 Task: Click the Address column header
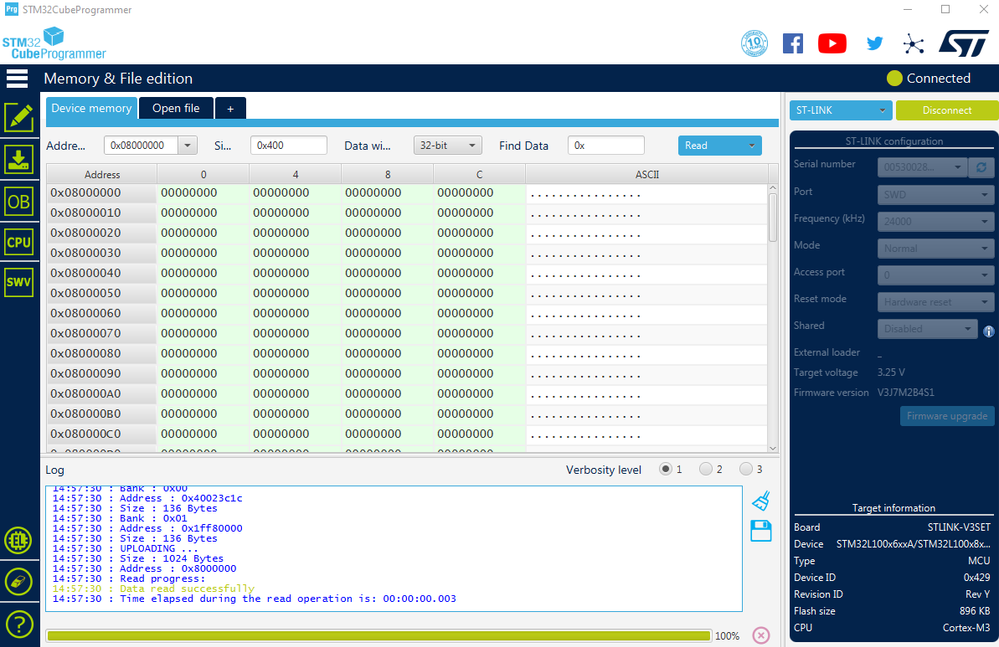point(102,174)
